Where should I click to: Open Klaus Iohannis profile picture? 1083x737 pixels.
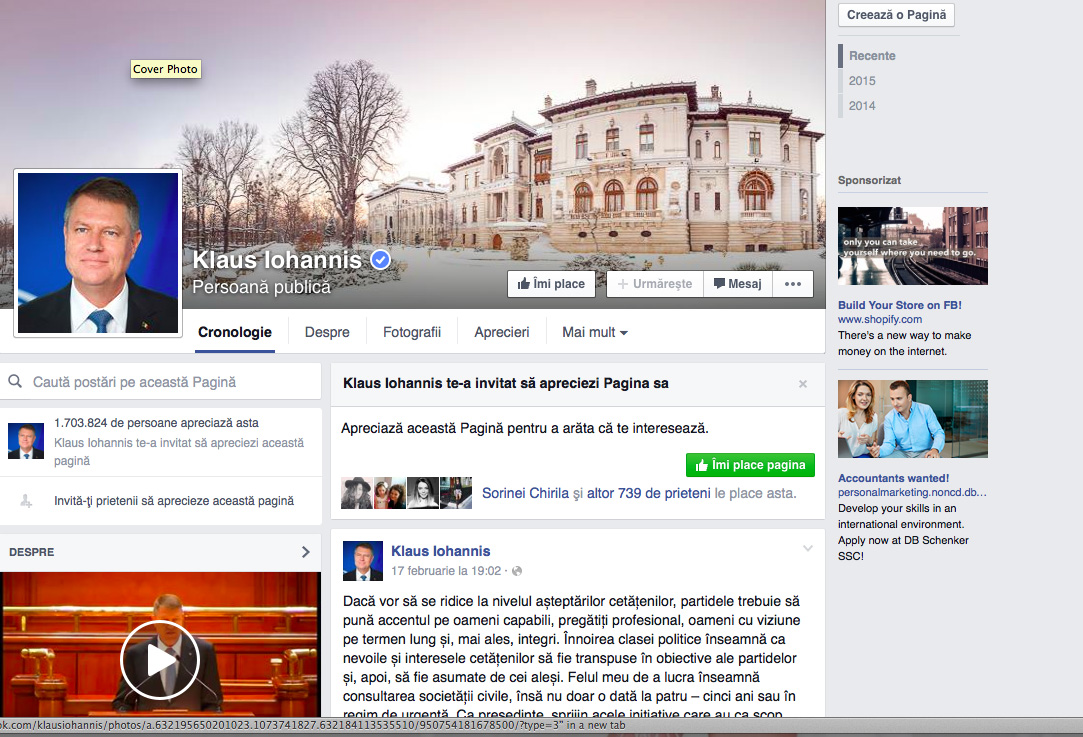[98, 253]
